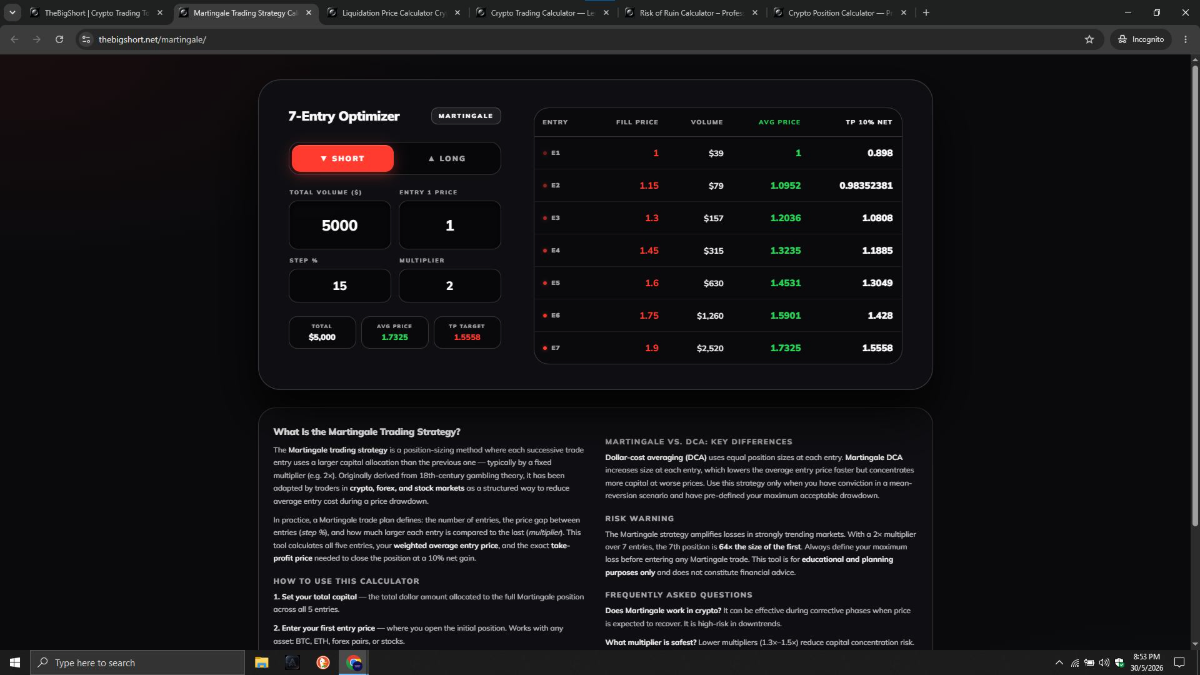The image size is (1200, 675).
Task: Show hidden system tray icons
Action: pyautogui.click(x=1059, y=662)
